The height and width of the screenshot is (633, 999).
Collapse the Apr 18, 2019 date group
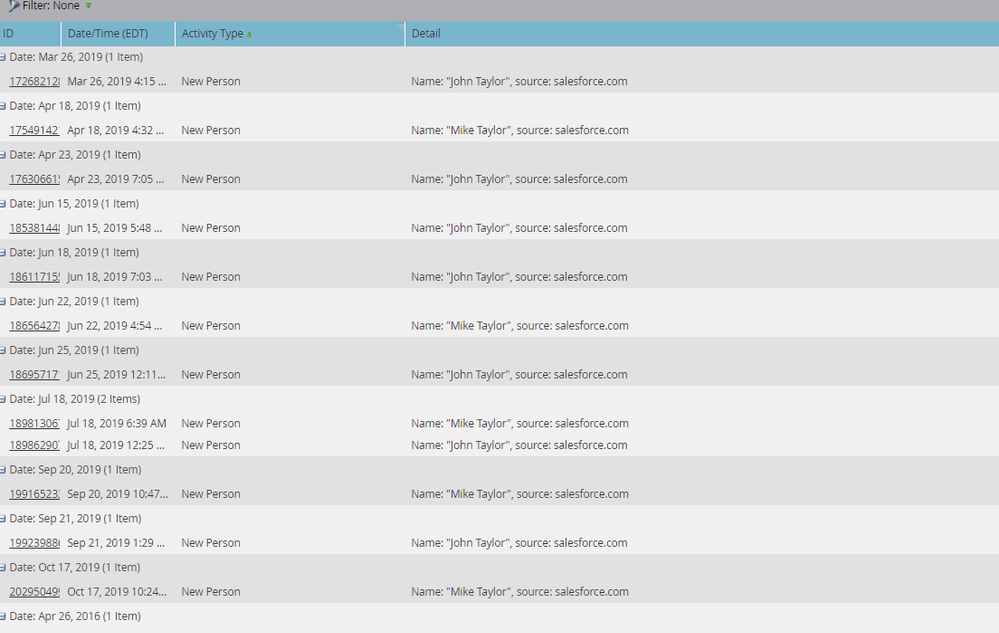tap(4, 106)
